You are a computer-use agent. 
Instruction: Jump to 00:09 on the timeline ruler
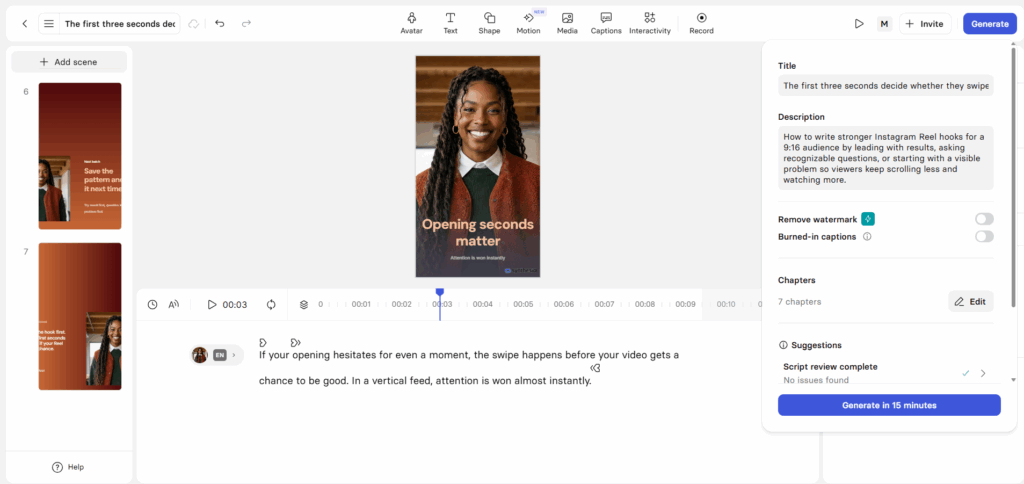pyautogui.click(x=685, y=304)
